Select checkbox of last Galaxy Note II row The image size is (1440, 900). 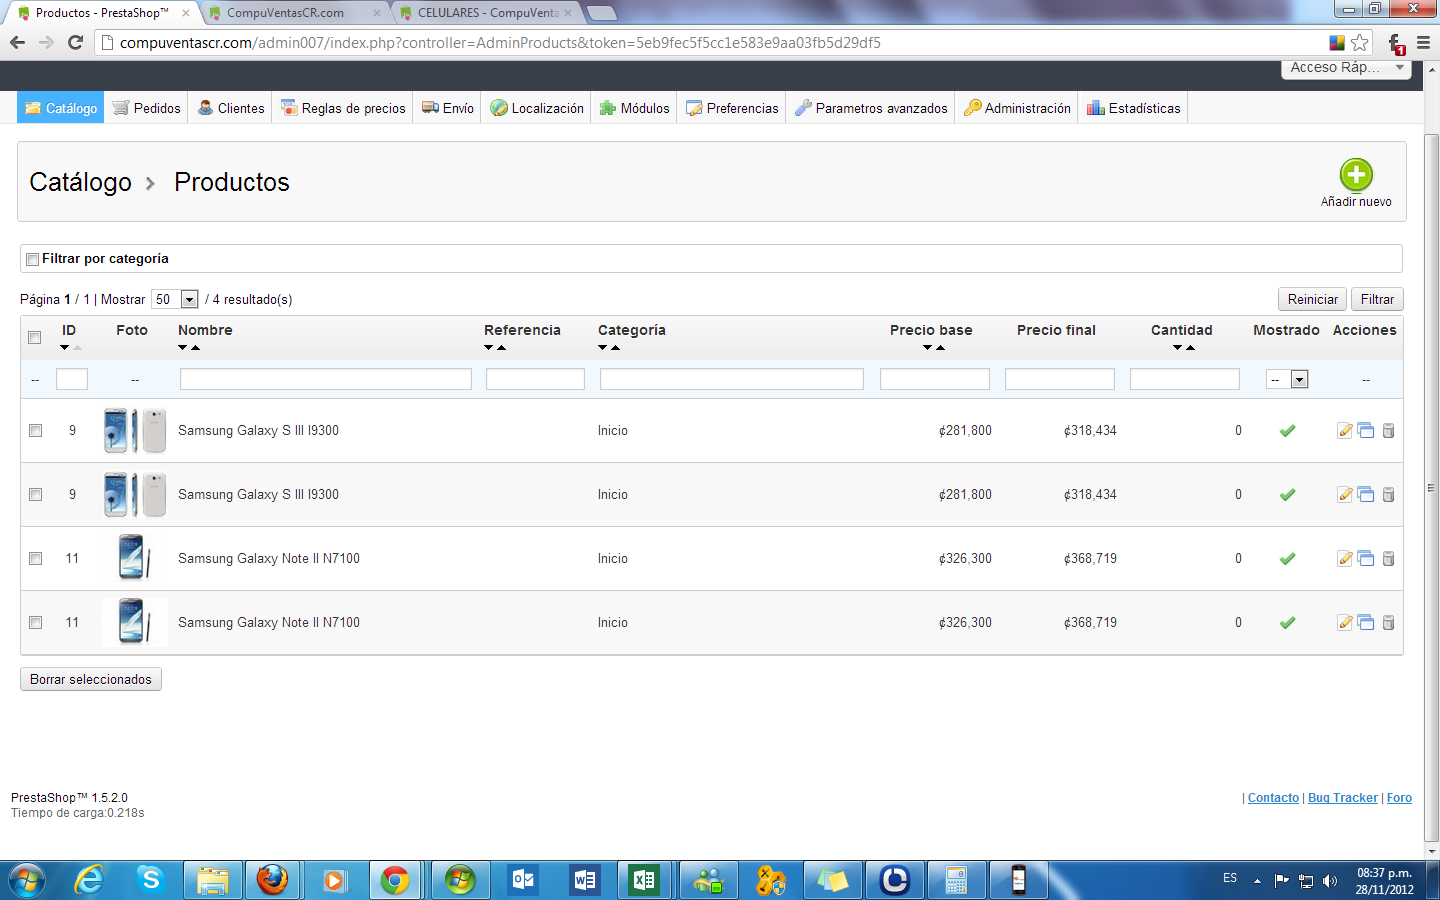35,623
